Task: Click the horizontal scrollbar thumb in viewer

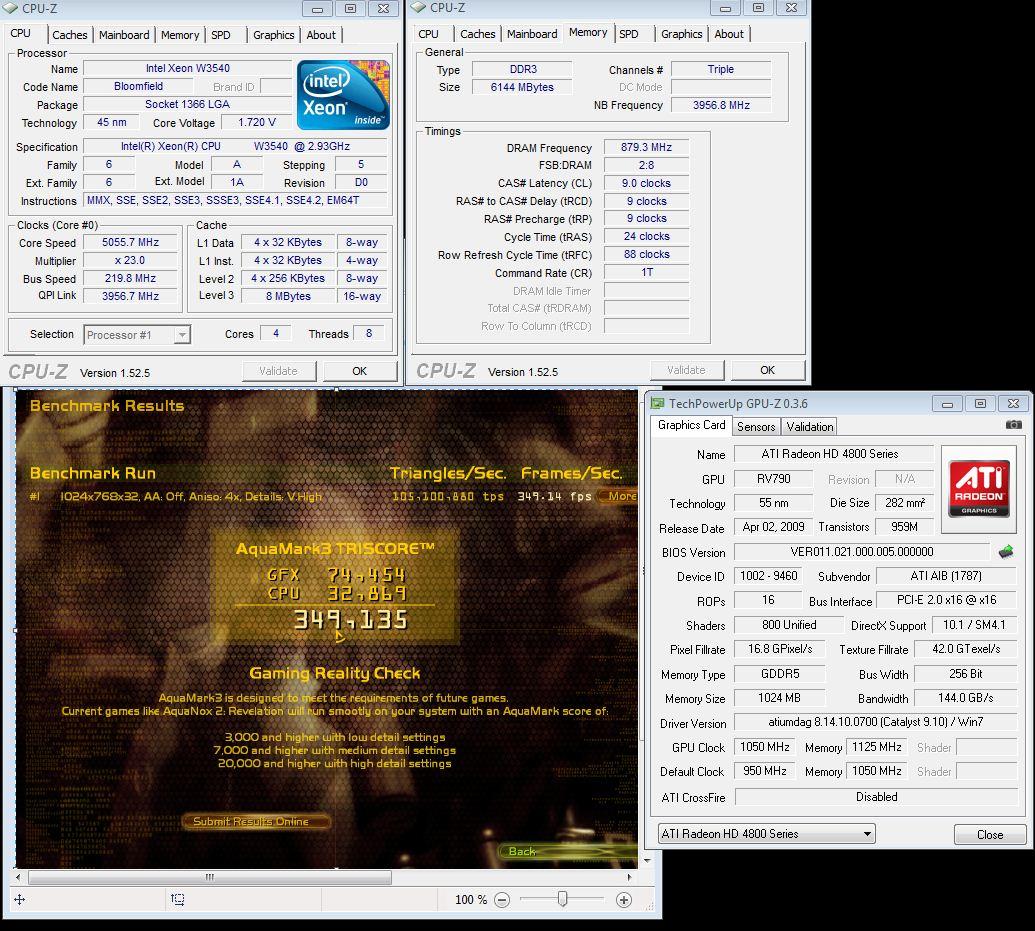Action: click(x=210, y=878)
